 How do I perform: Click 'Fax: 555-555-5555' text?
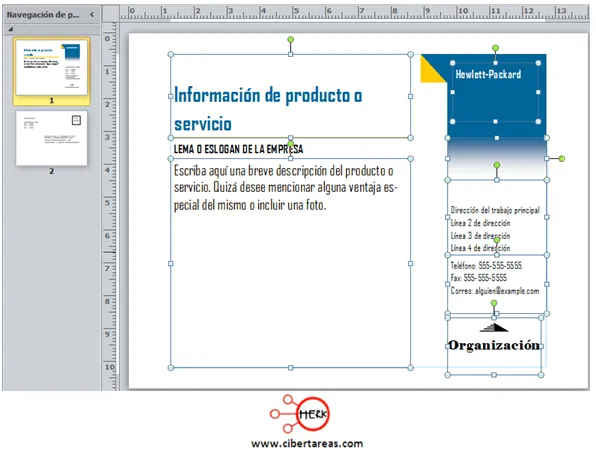[x=479, y=278]
